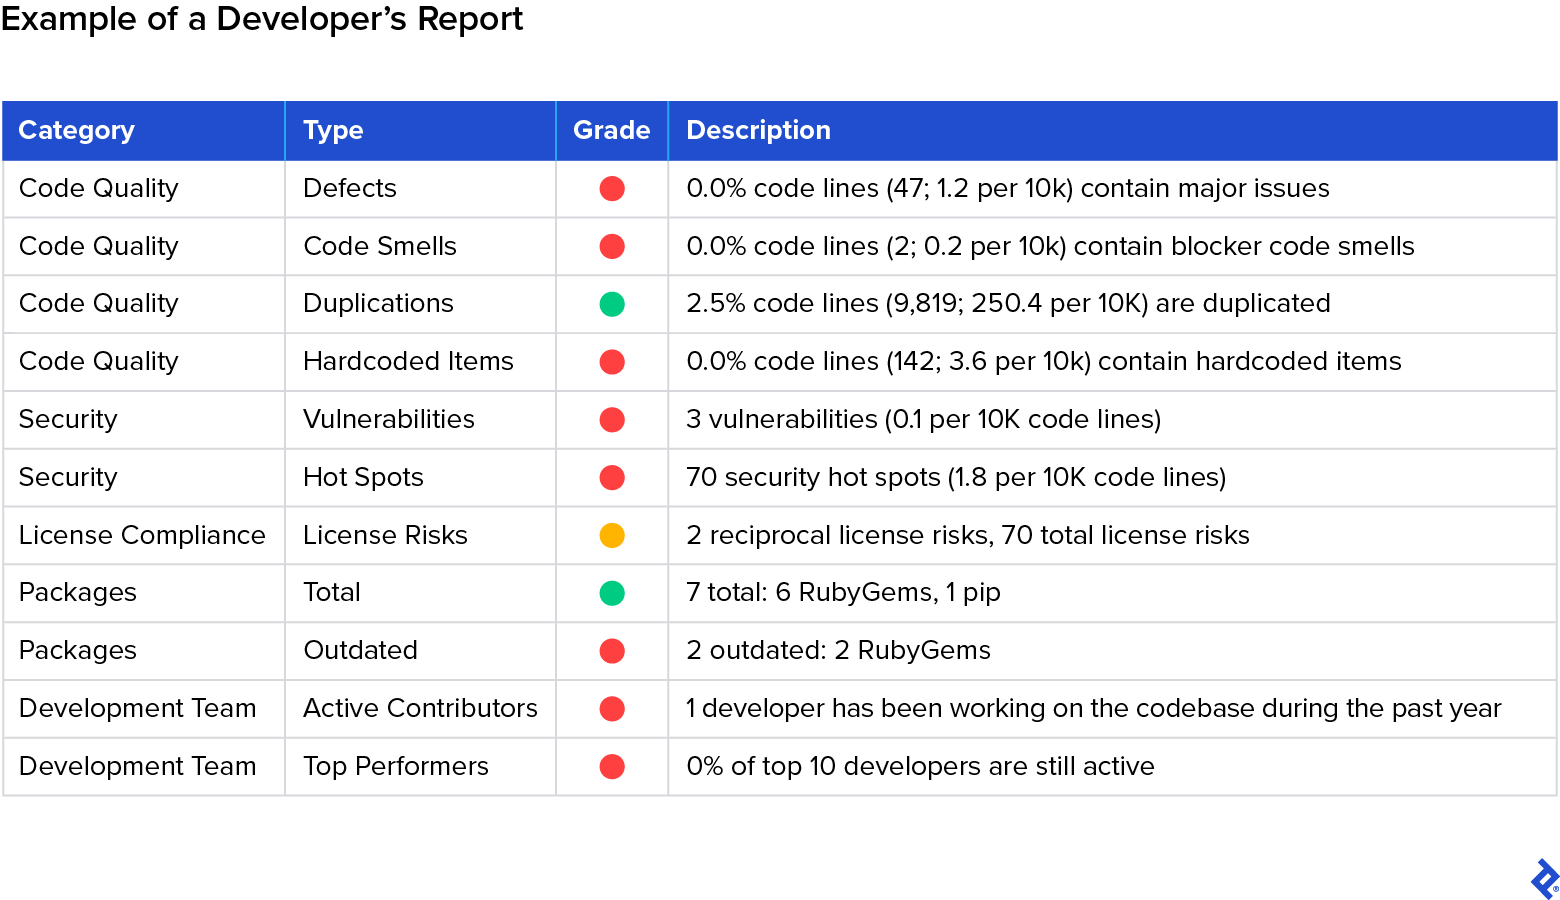The image size is (1560, 900).
Task: Click the red grade dot for Outdated packages
Action: (611, 650)
